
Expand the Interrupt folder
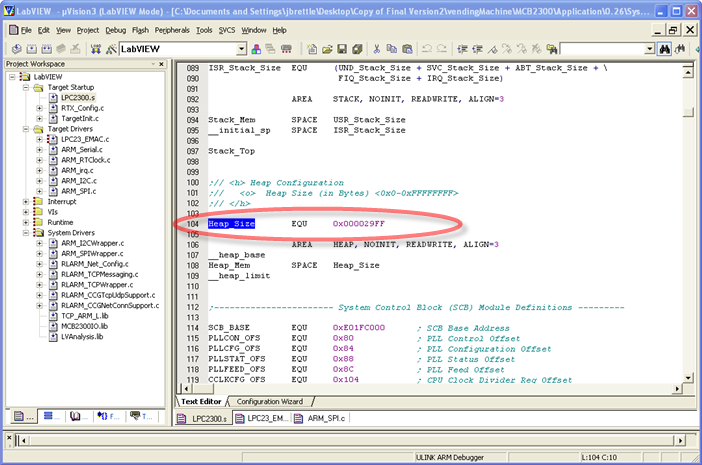coord(25,201)
